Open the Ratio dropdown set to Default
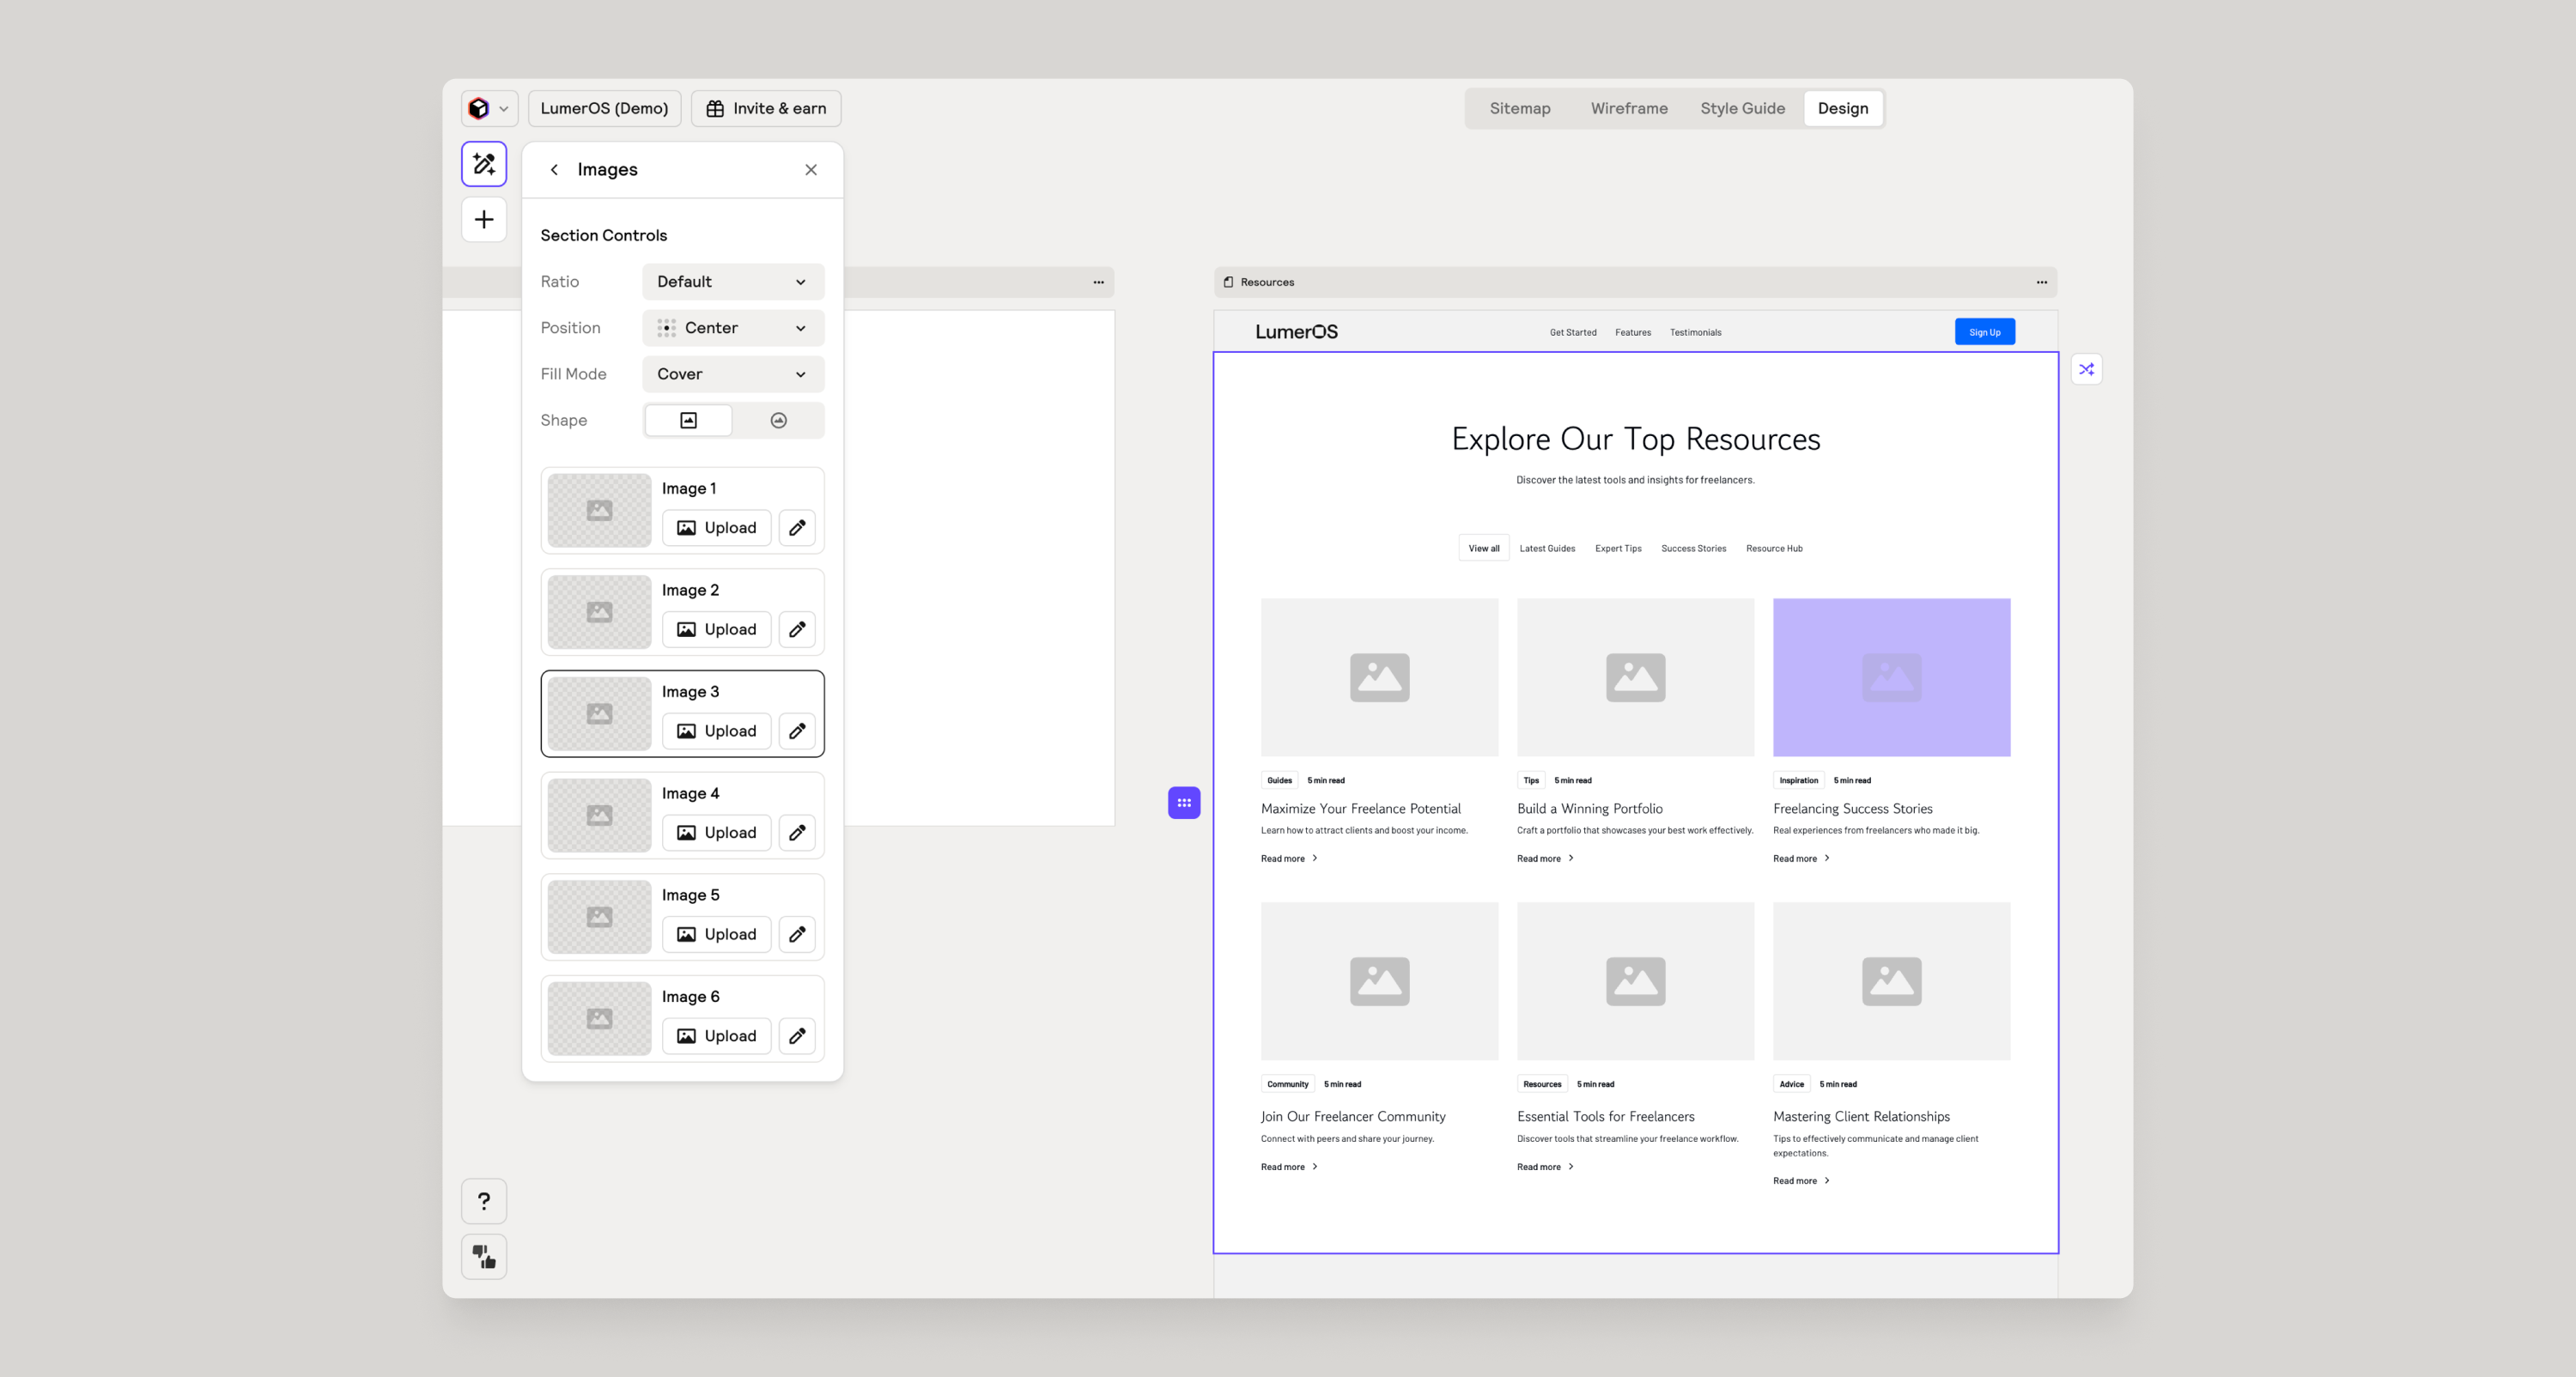Viewport: 2576px width, 1377px height. pos(733,282)
